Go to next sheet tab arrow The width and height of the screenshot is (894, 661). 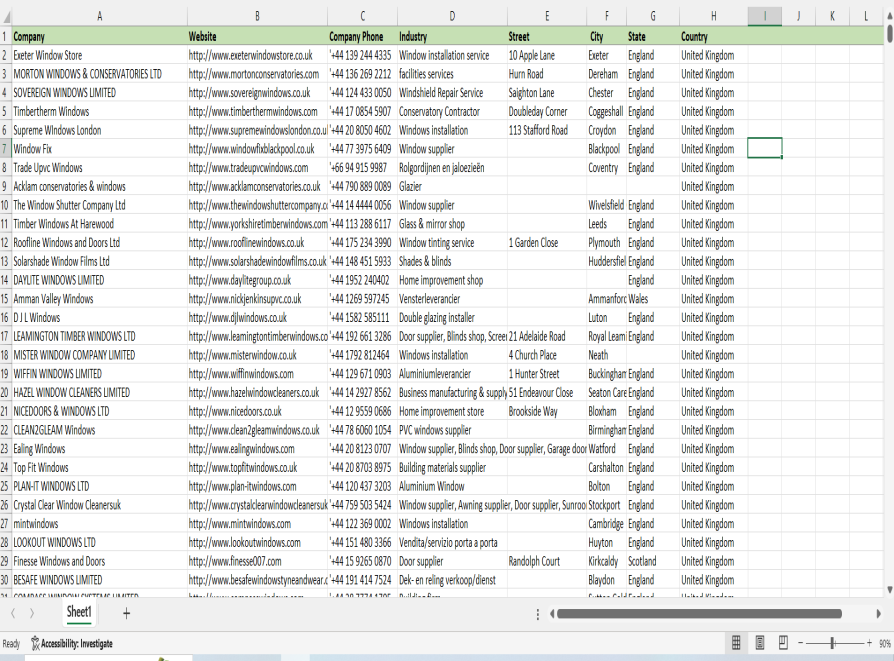point(32,613)
